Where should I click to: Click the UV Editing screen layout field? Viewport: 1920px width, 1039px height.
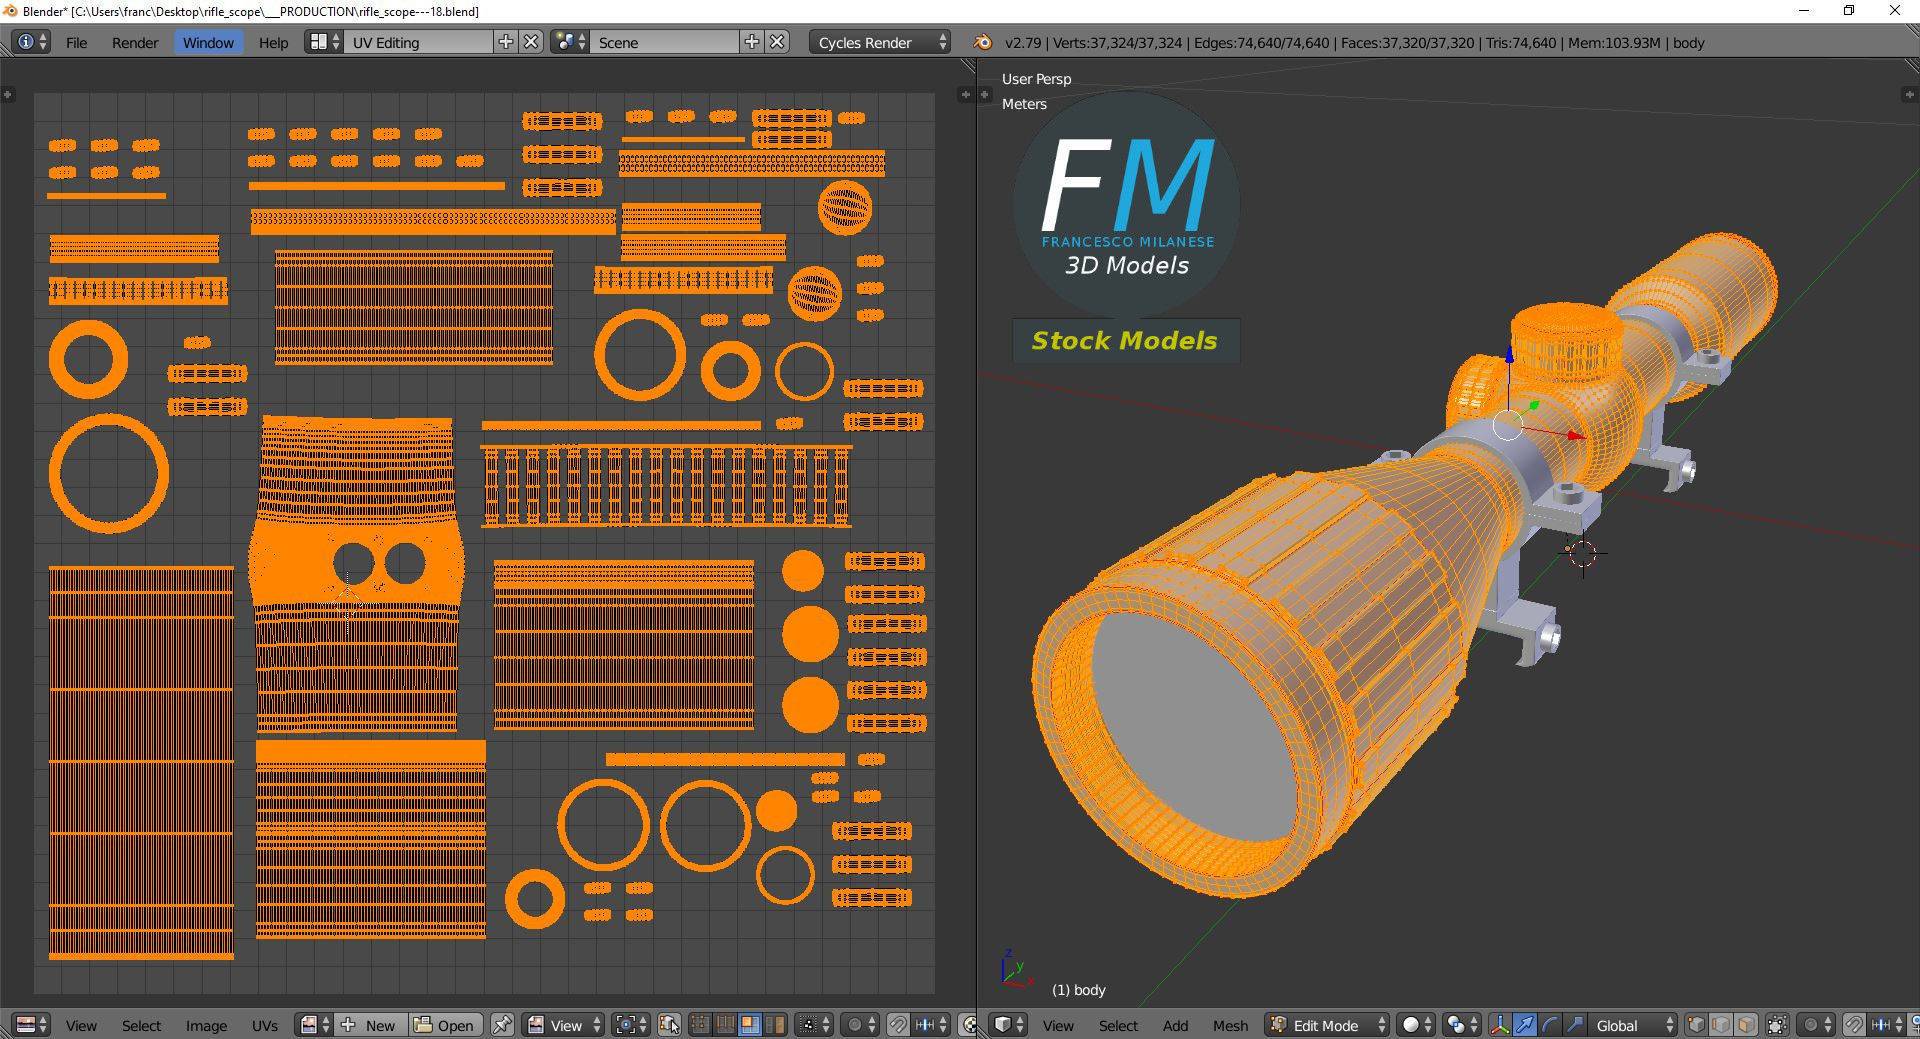(x=419, y=42)
